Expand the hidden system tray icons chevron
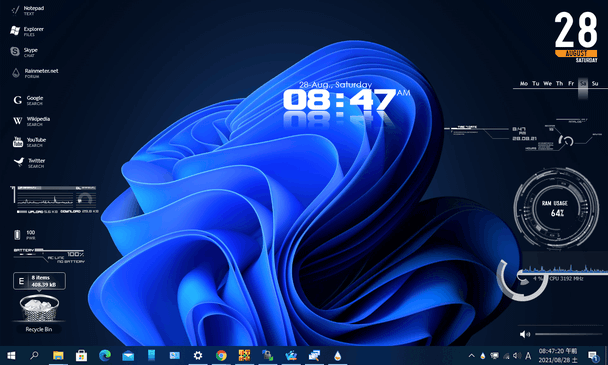Viewport: 608px width, 365px height. (472, 356)
